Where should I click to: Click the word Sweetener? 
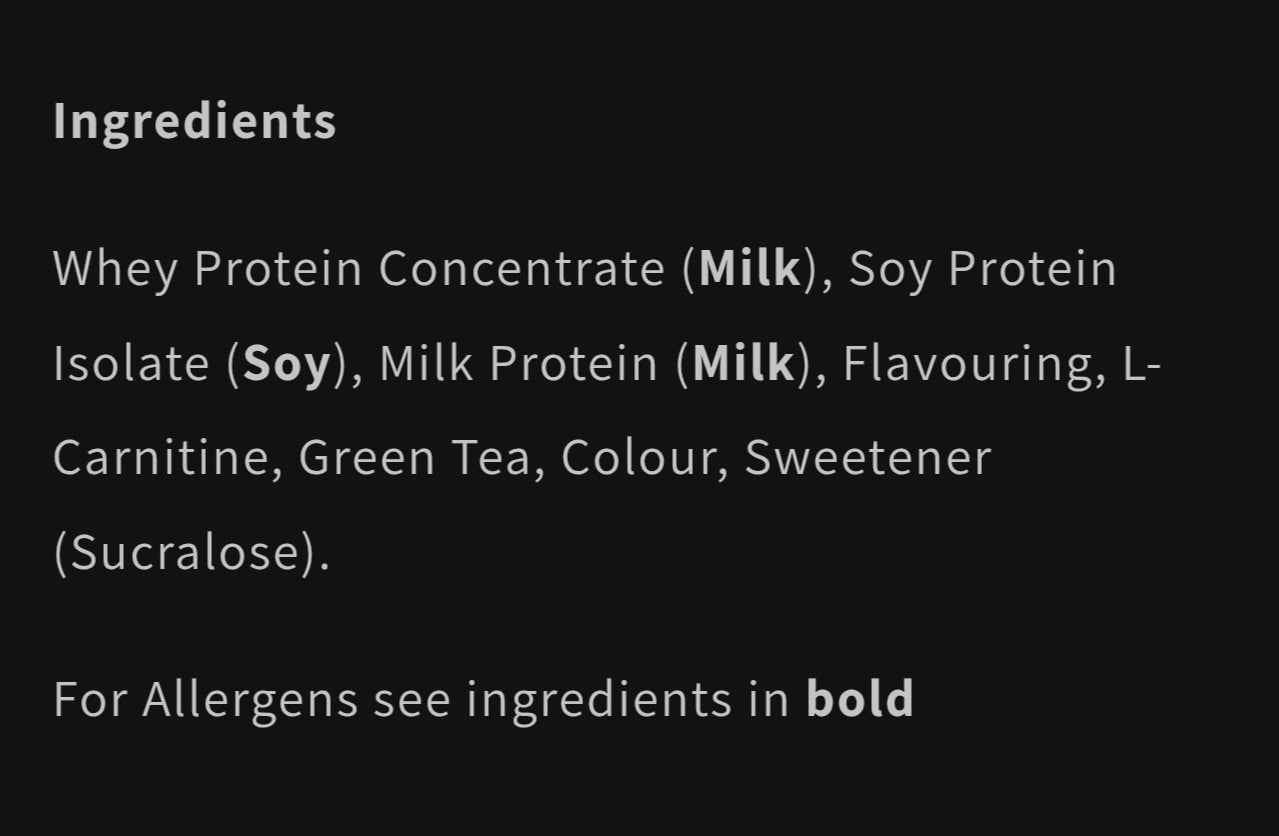(867, 458)
